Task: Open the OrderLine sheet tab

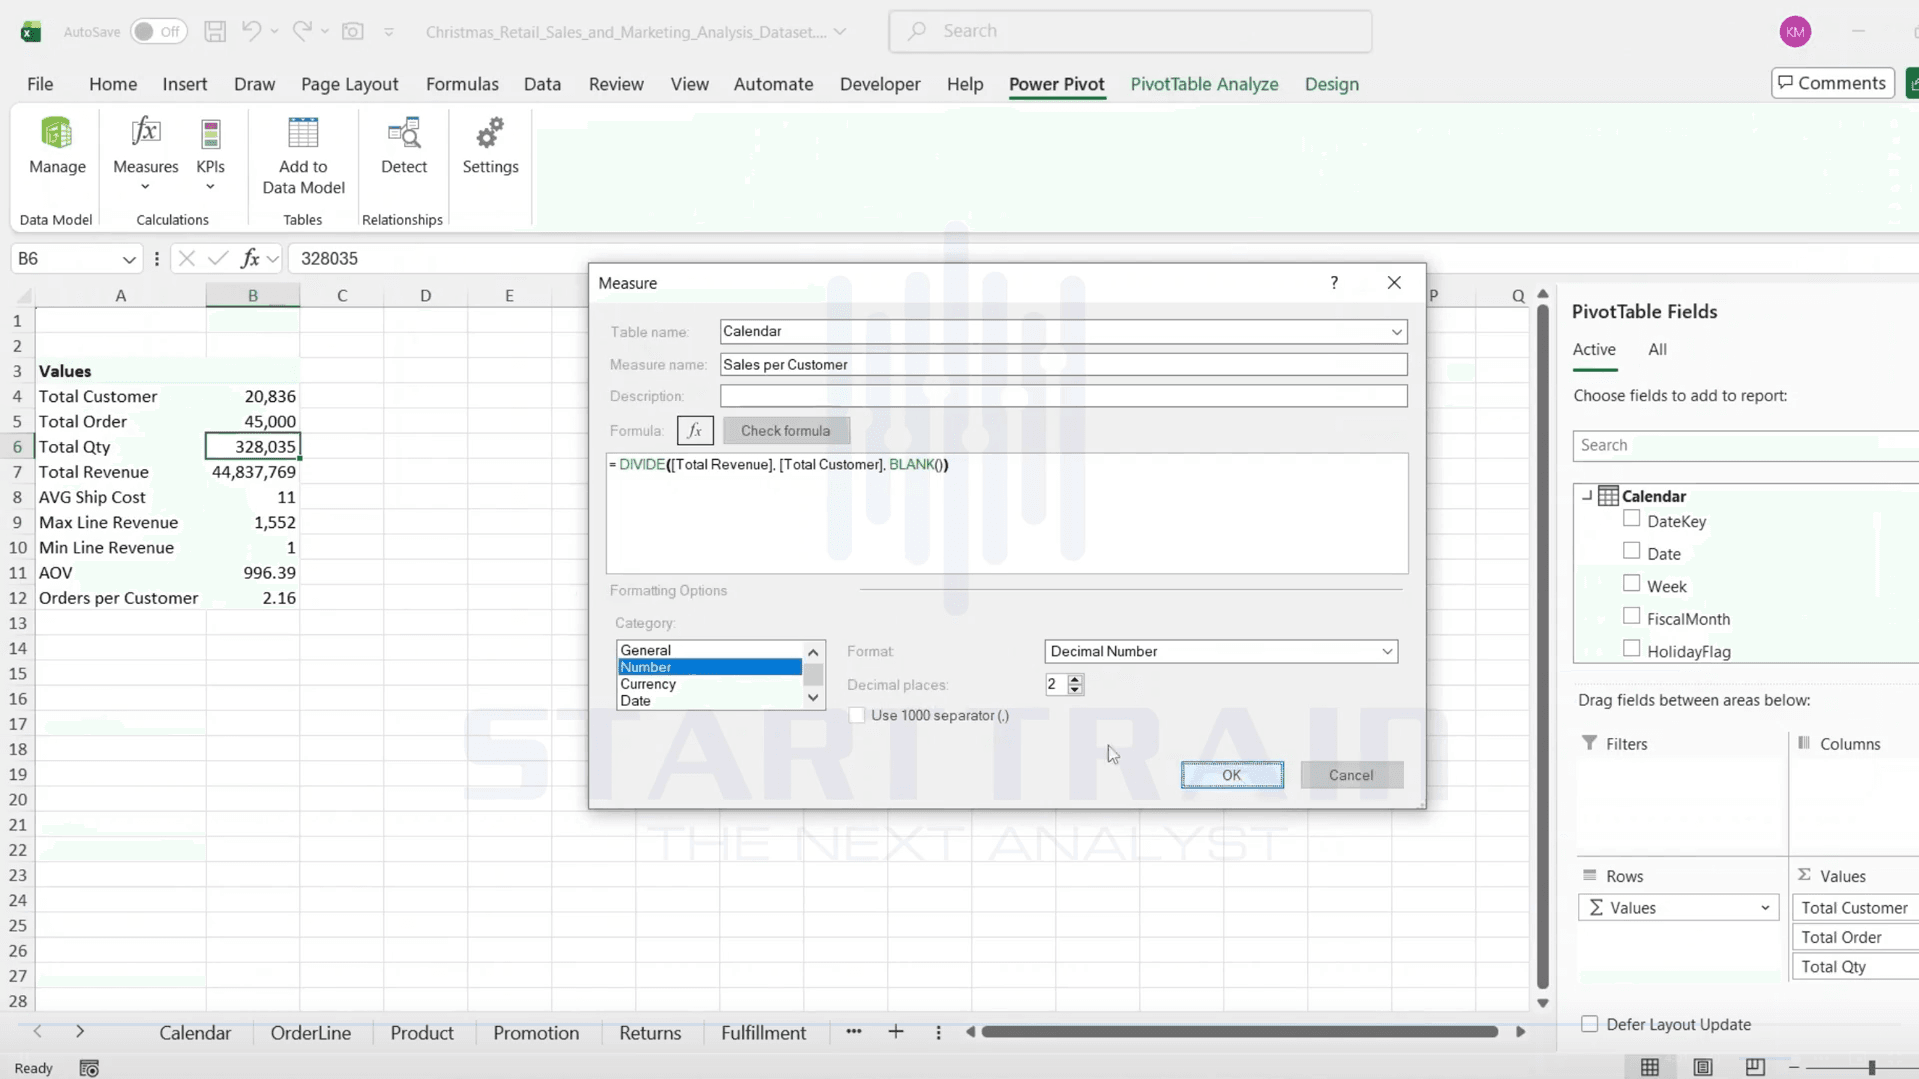Action: 311,1033
